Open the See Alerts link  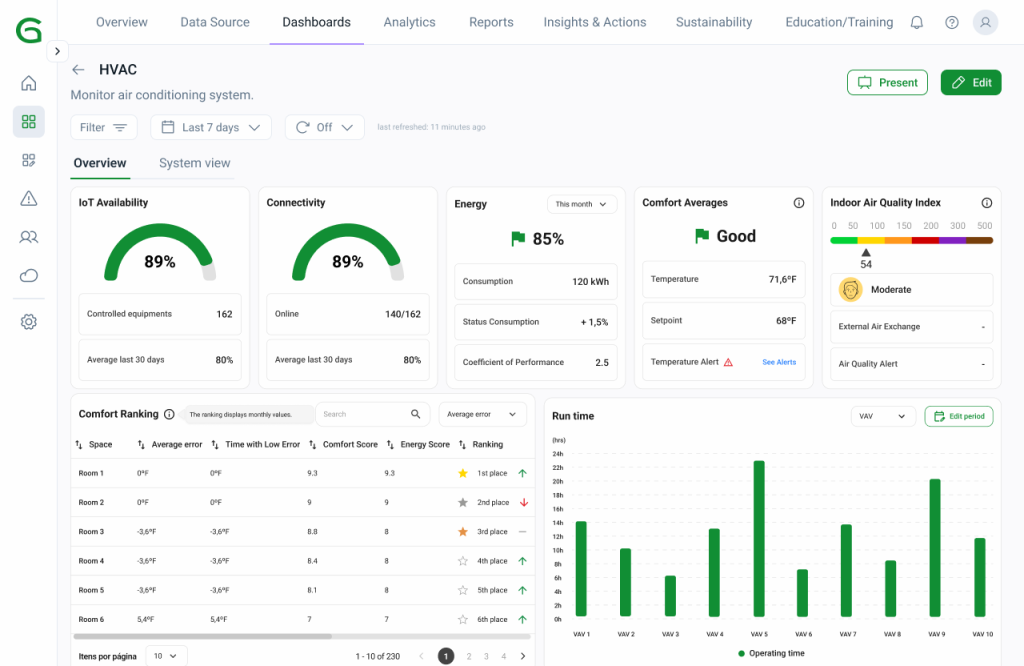779,362
